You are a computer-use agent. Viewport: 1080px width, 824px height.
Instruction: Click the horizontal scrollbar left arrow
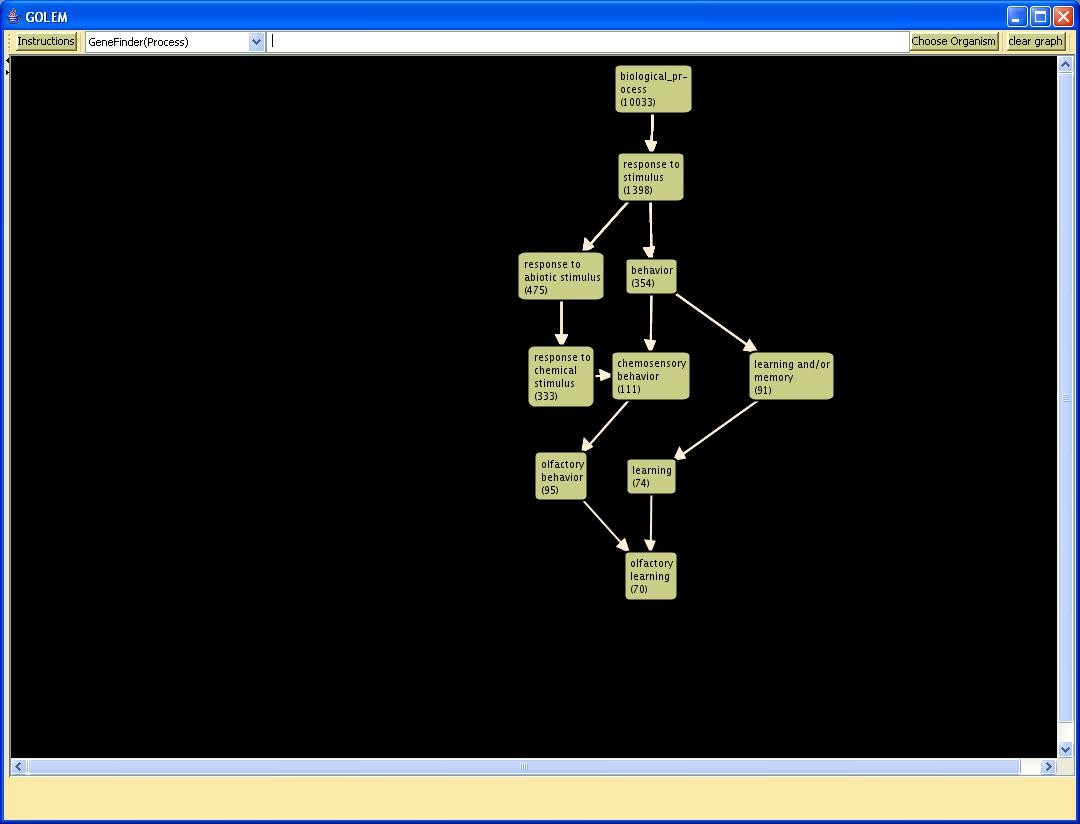pyautogui.click(x=18, y=767)
